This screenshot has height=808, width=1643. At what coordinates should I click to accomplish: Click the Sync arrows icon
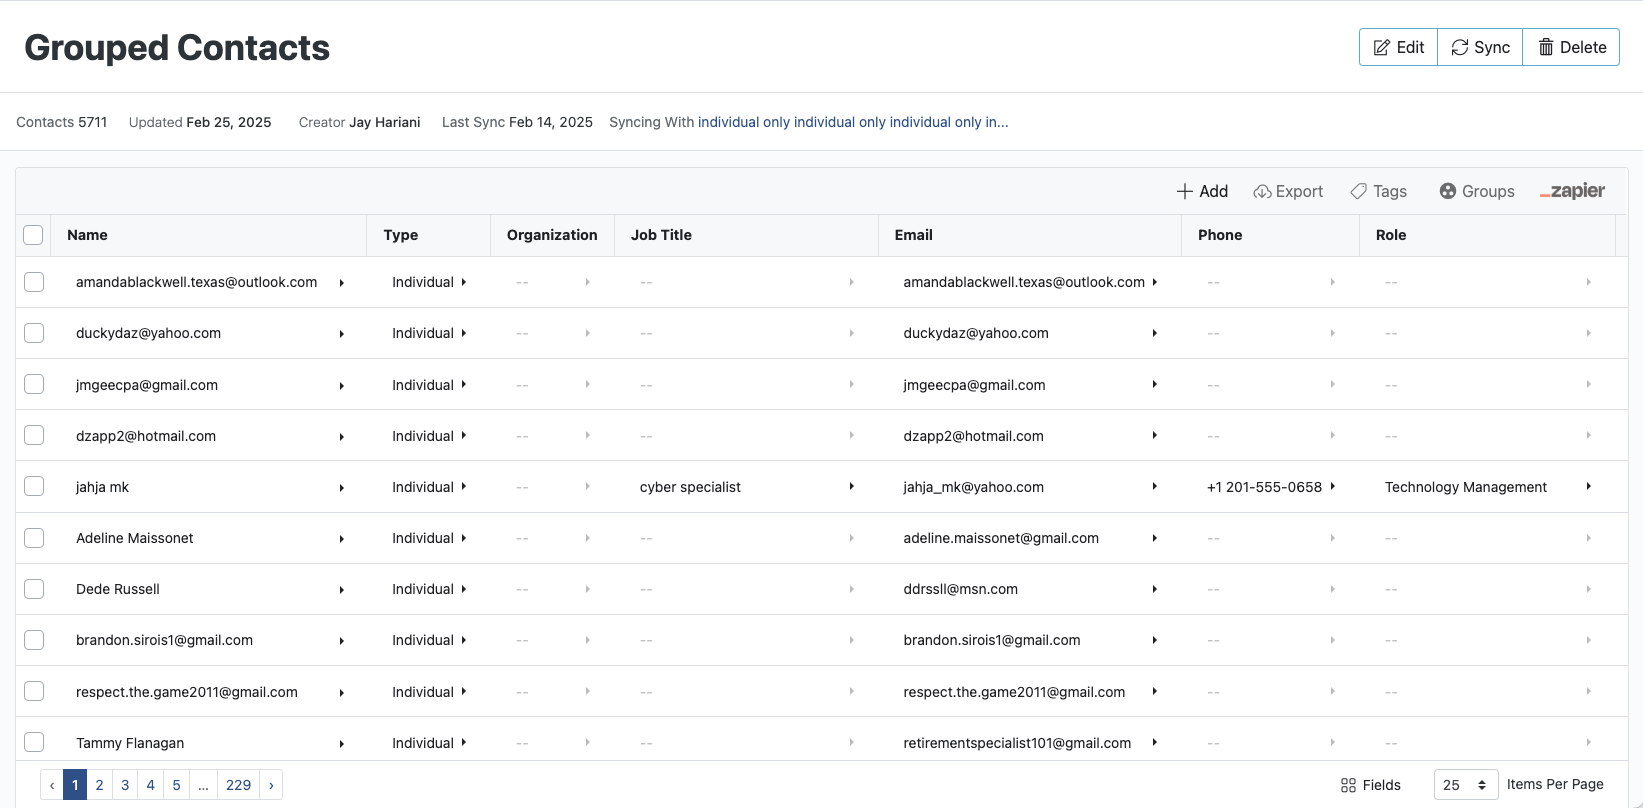1460,48
